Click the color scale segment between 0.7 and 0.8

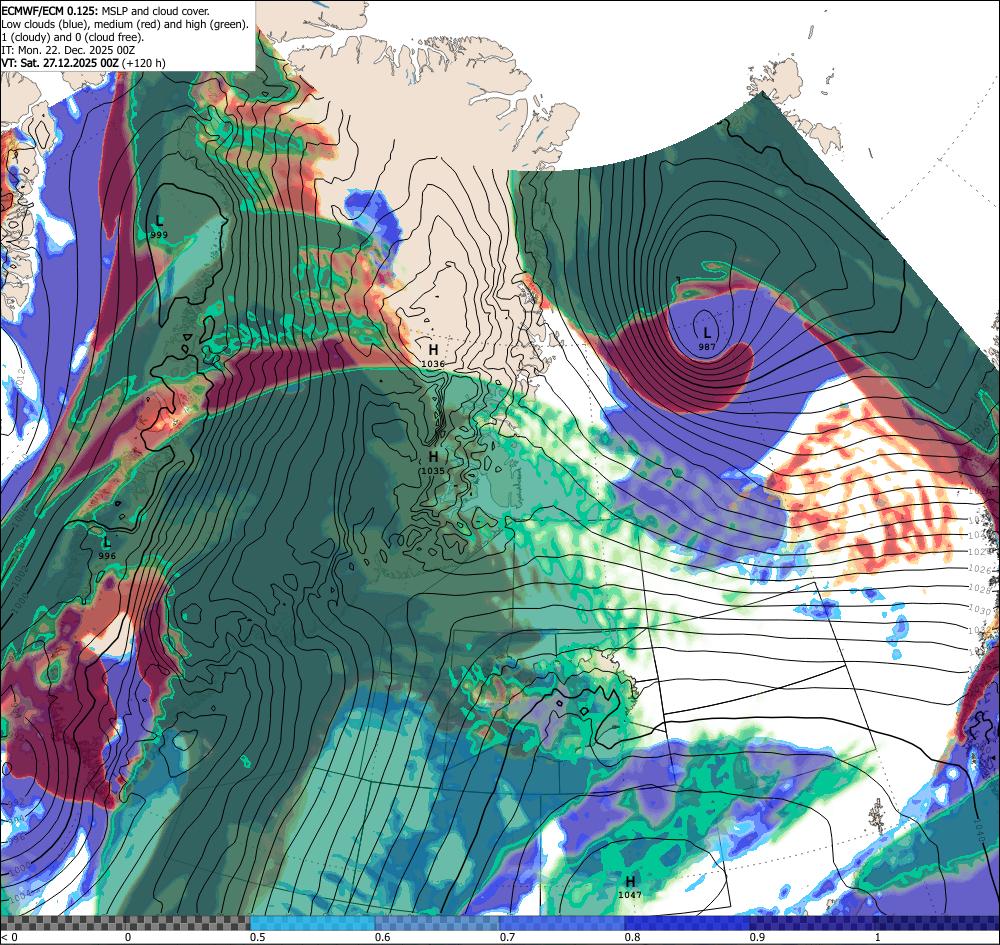click(x=562, y=923)
